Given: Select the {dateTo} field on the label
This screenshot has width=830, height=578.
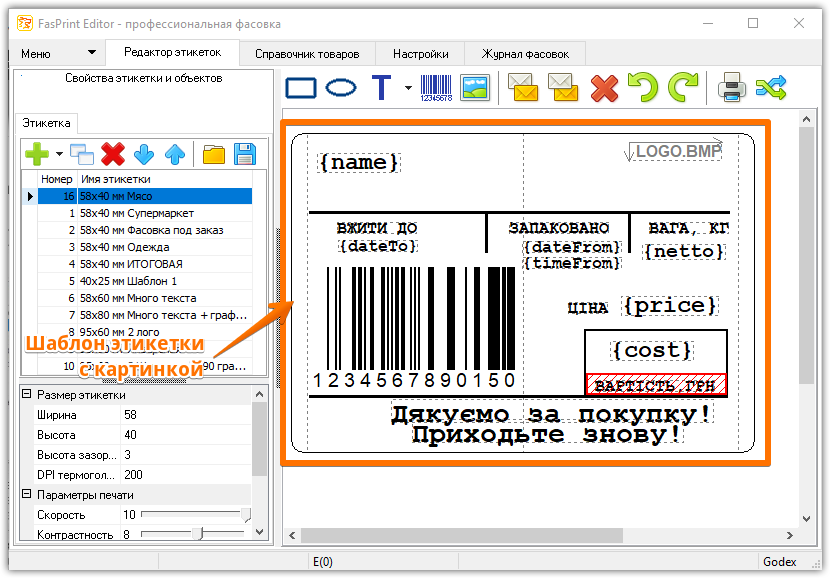Looking at the screenshot, I should [x=378, y=246].
